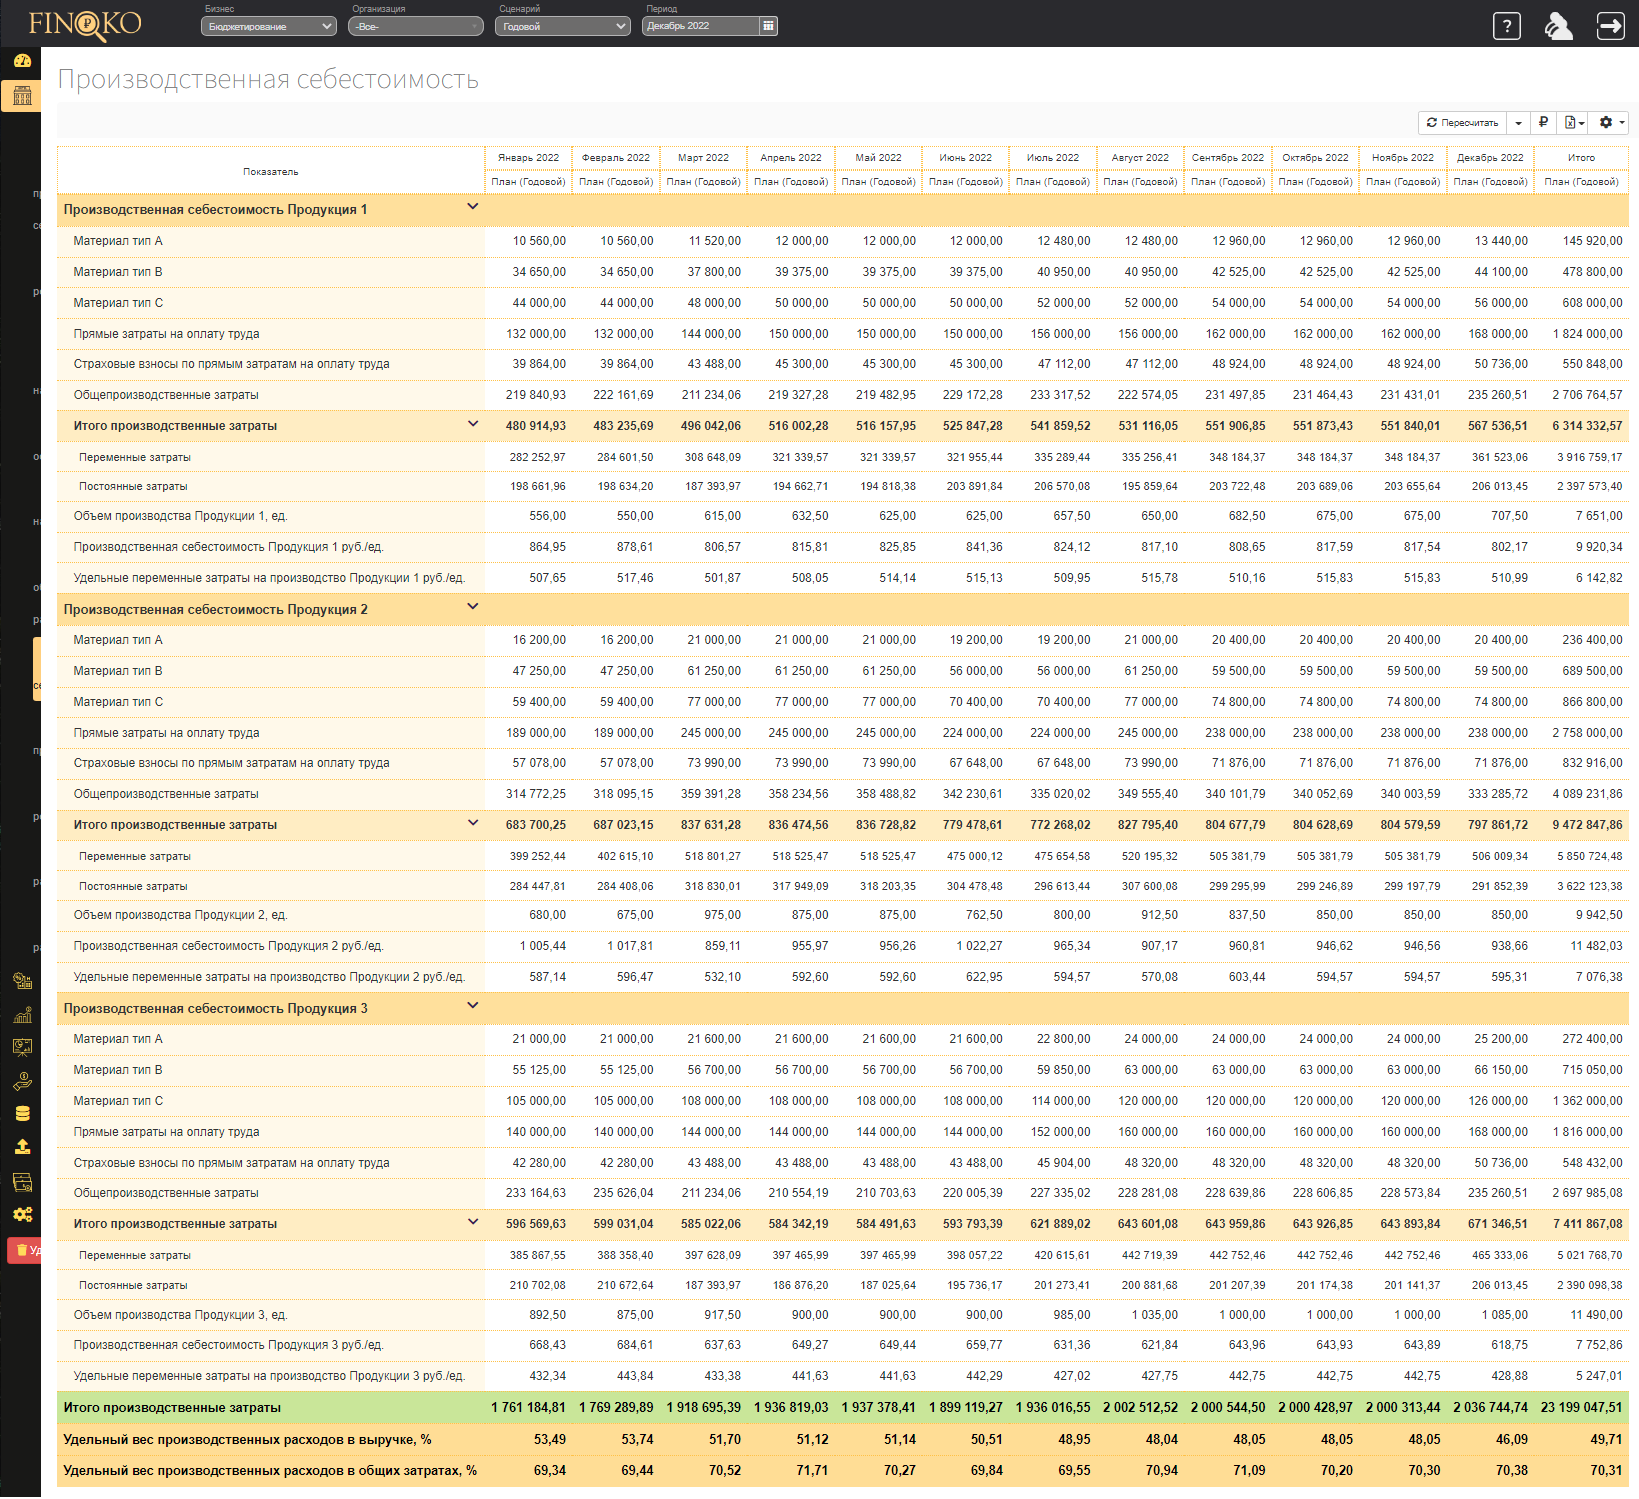Click the Пересчитать button
This screenshot has height=1499, width=1639.
[1462, 122]
